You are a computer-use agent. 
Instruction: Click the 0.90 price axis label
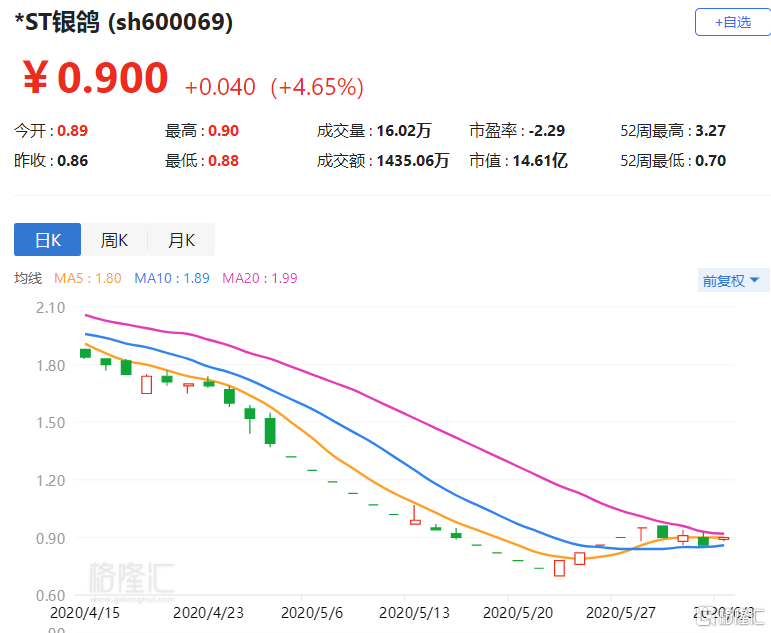[50, 539]
